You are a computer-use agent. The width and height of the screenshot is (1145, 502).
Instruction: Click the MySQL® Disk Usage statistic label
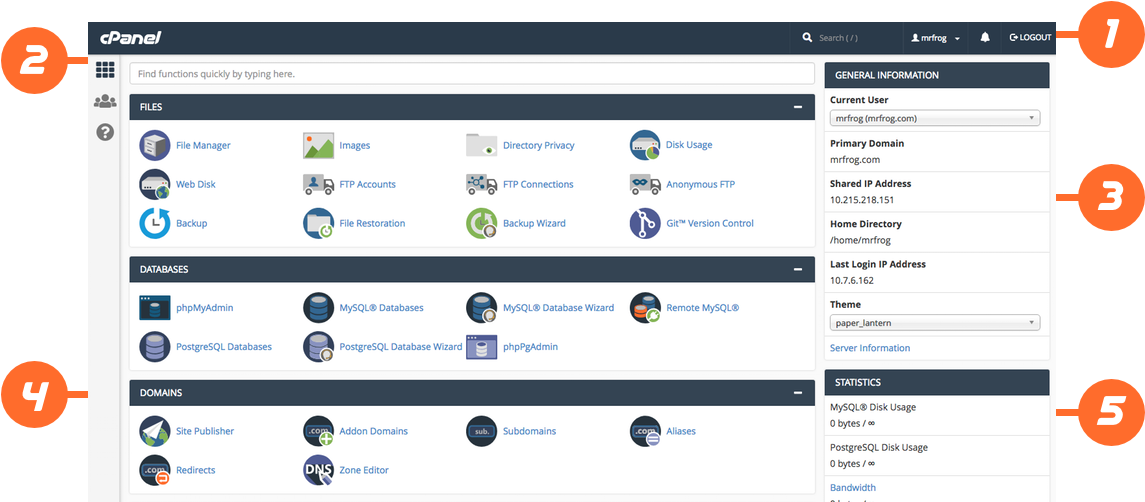coord(873,407)
